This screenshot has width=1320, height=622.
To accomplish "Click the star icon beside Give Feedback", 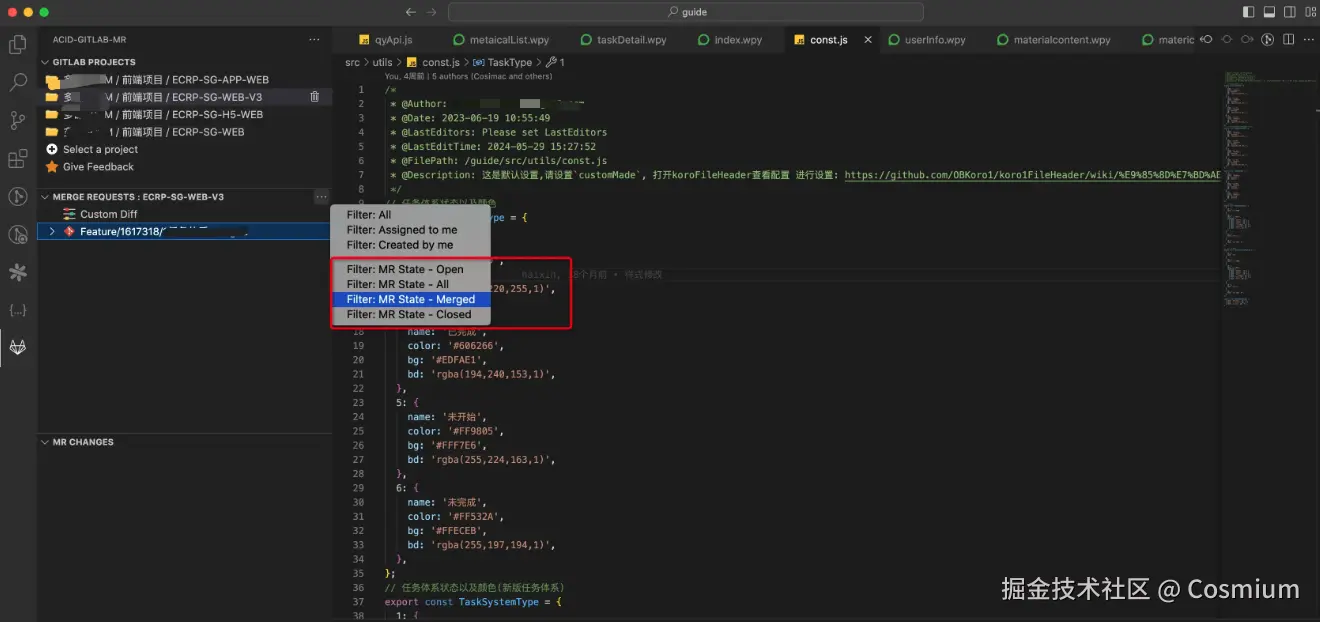I will point(52,167).
